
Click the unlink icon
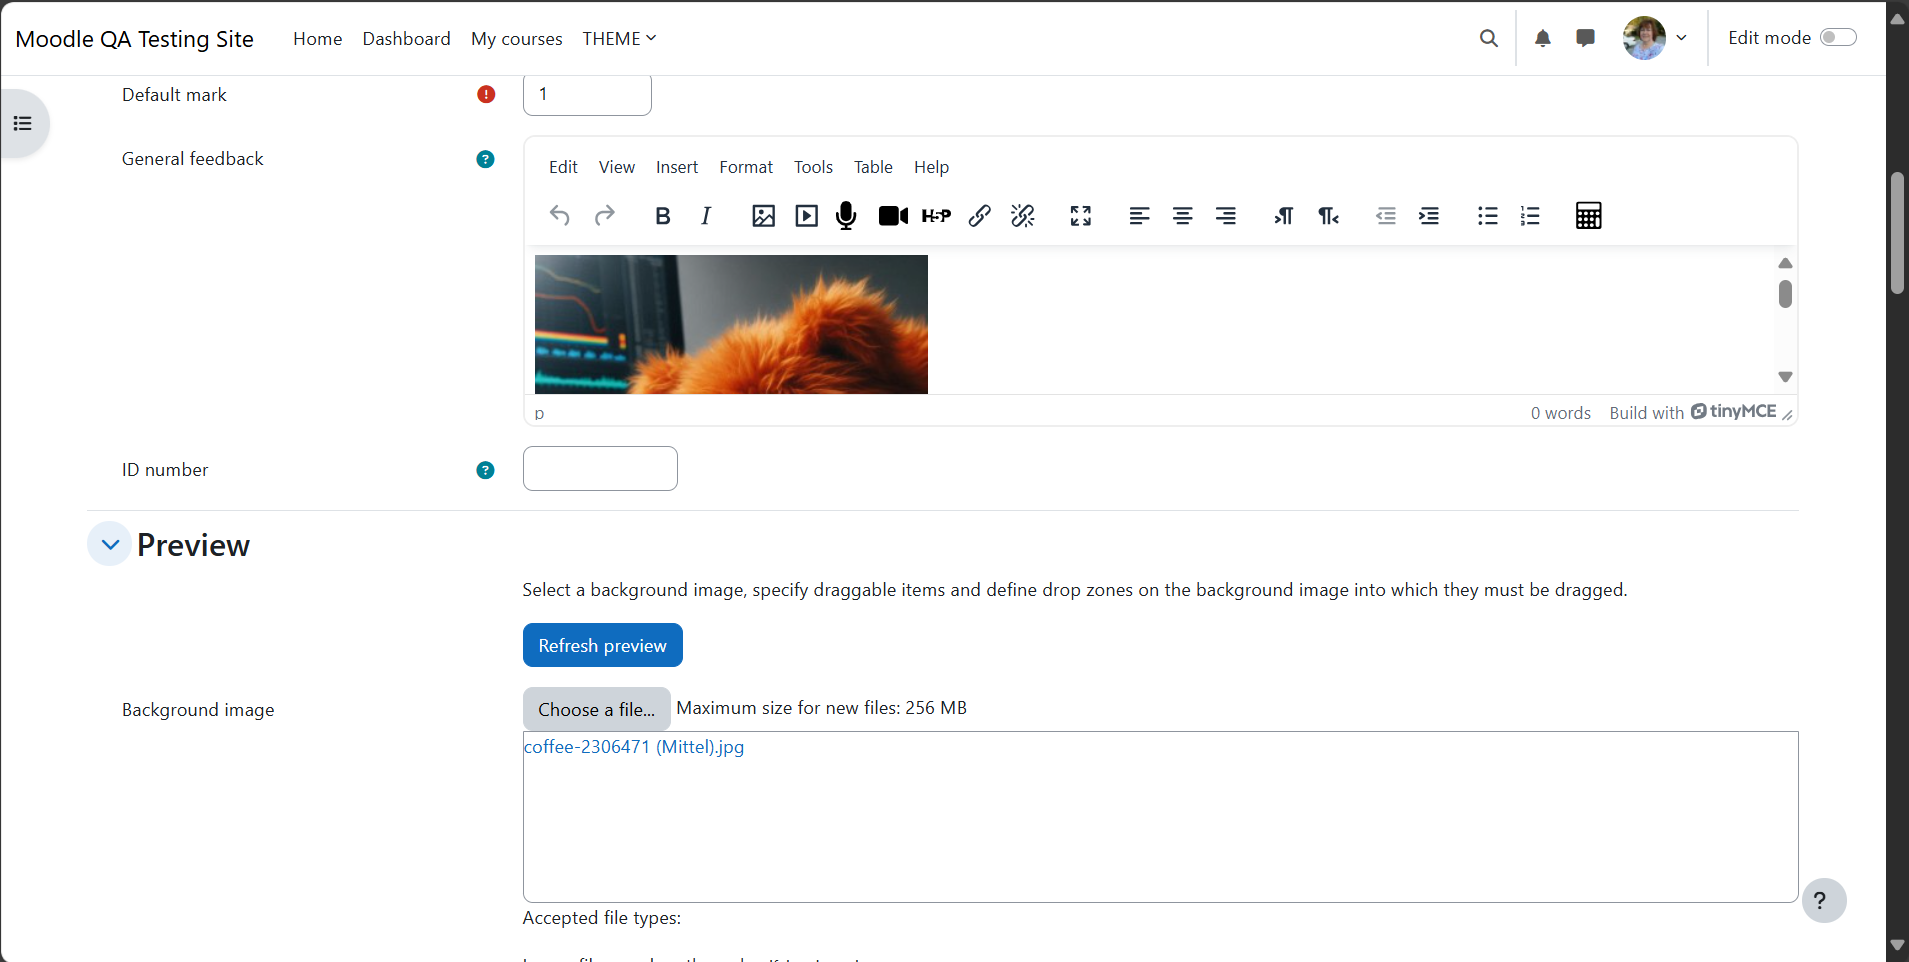1023,215
